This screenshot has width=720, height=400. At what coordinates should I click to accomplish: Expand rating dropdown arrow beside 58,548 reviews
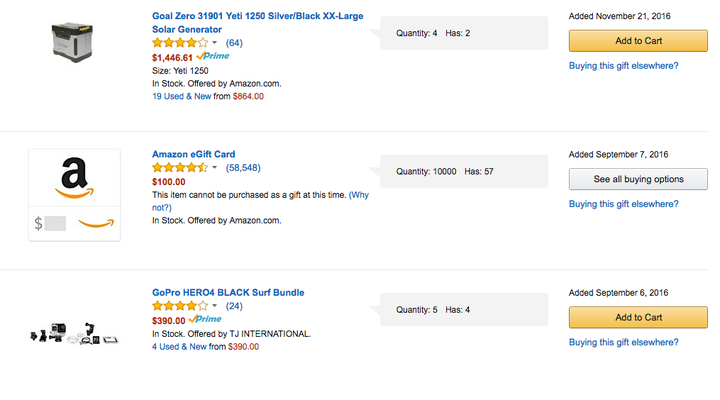click(x=214, y=168)
